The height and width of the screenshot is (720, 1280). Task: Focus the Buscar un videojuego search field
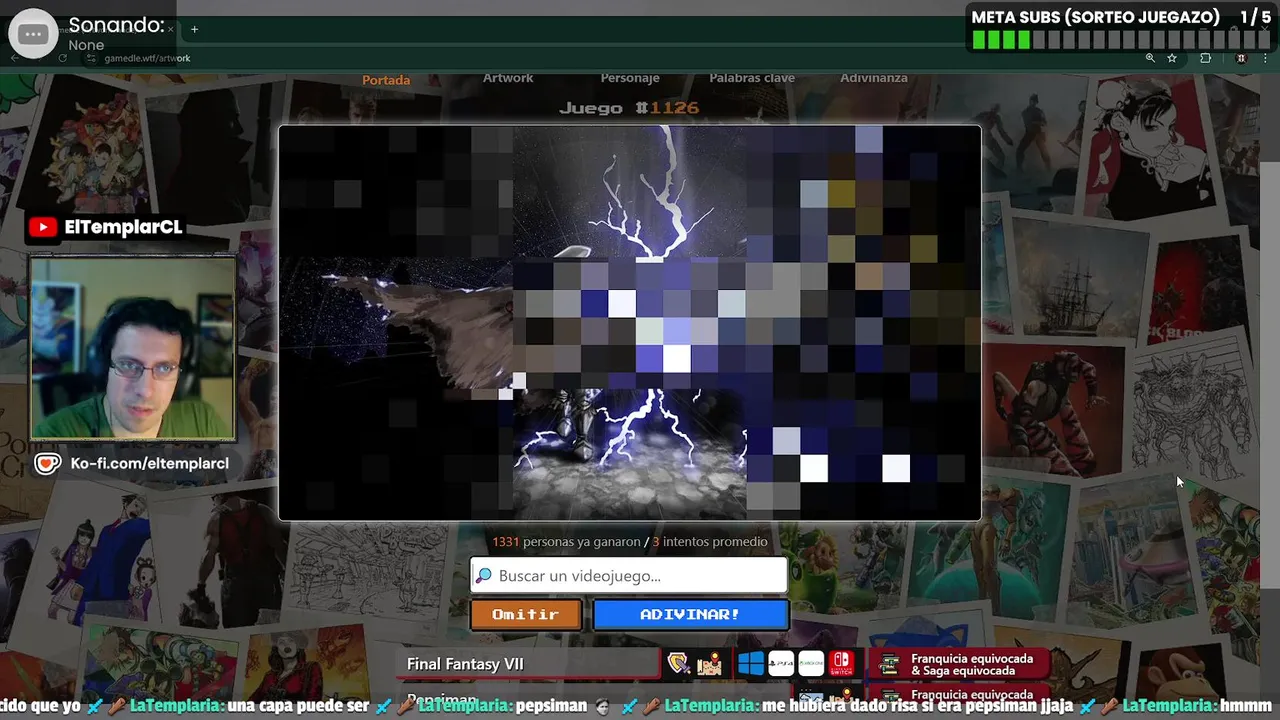(629, 576)
